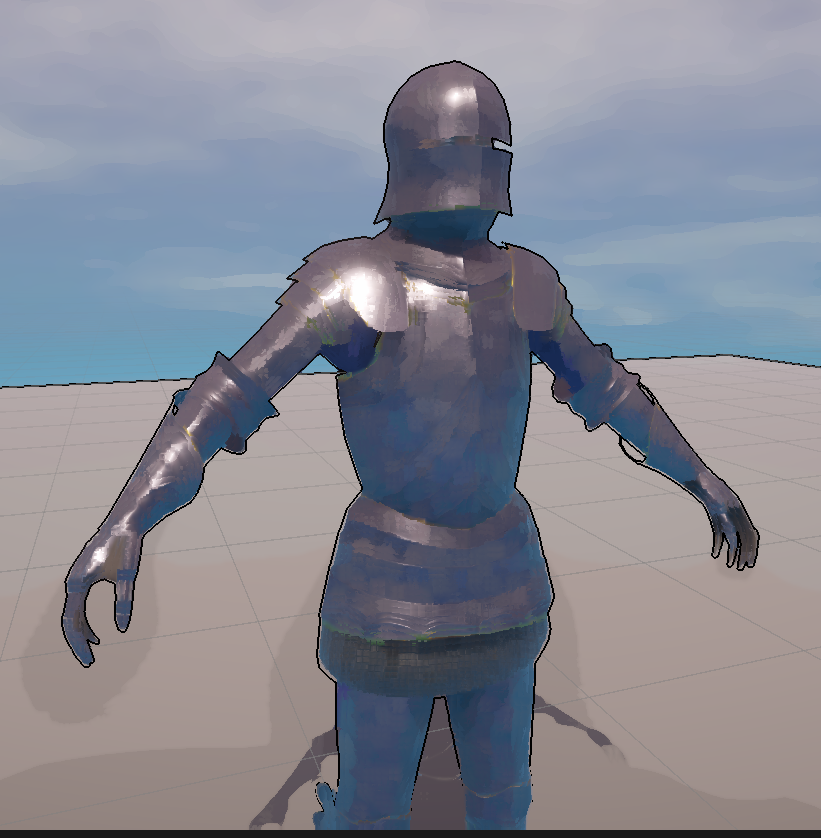
Task: Click the dark chainmail hem under the skirt
Action: (435, 665)
